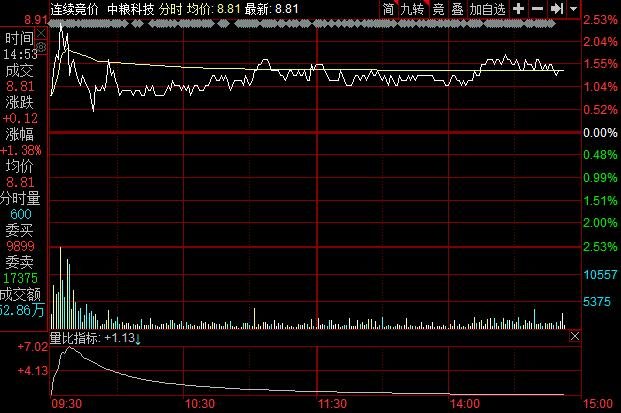Click the 1.55% axis label
Image resolution: width=621 pixels, height=413 pixels.
(x=600, y=64)
